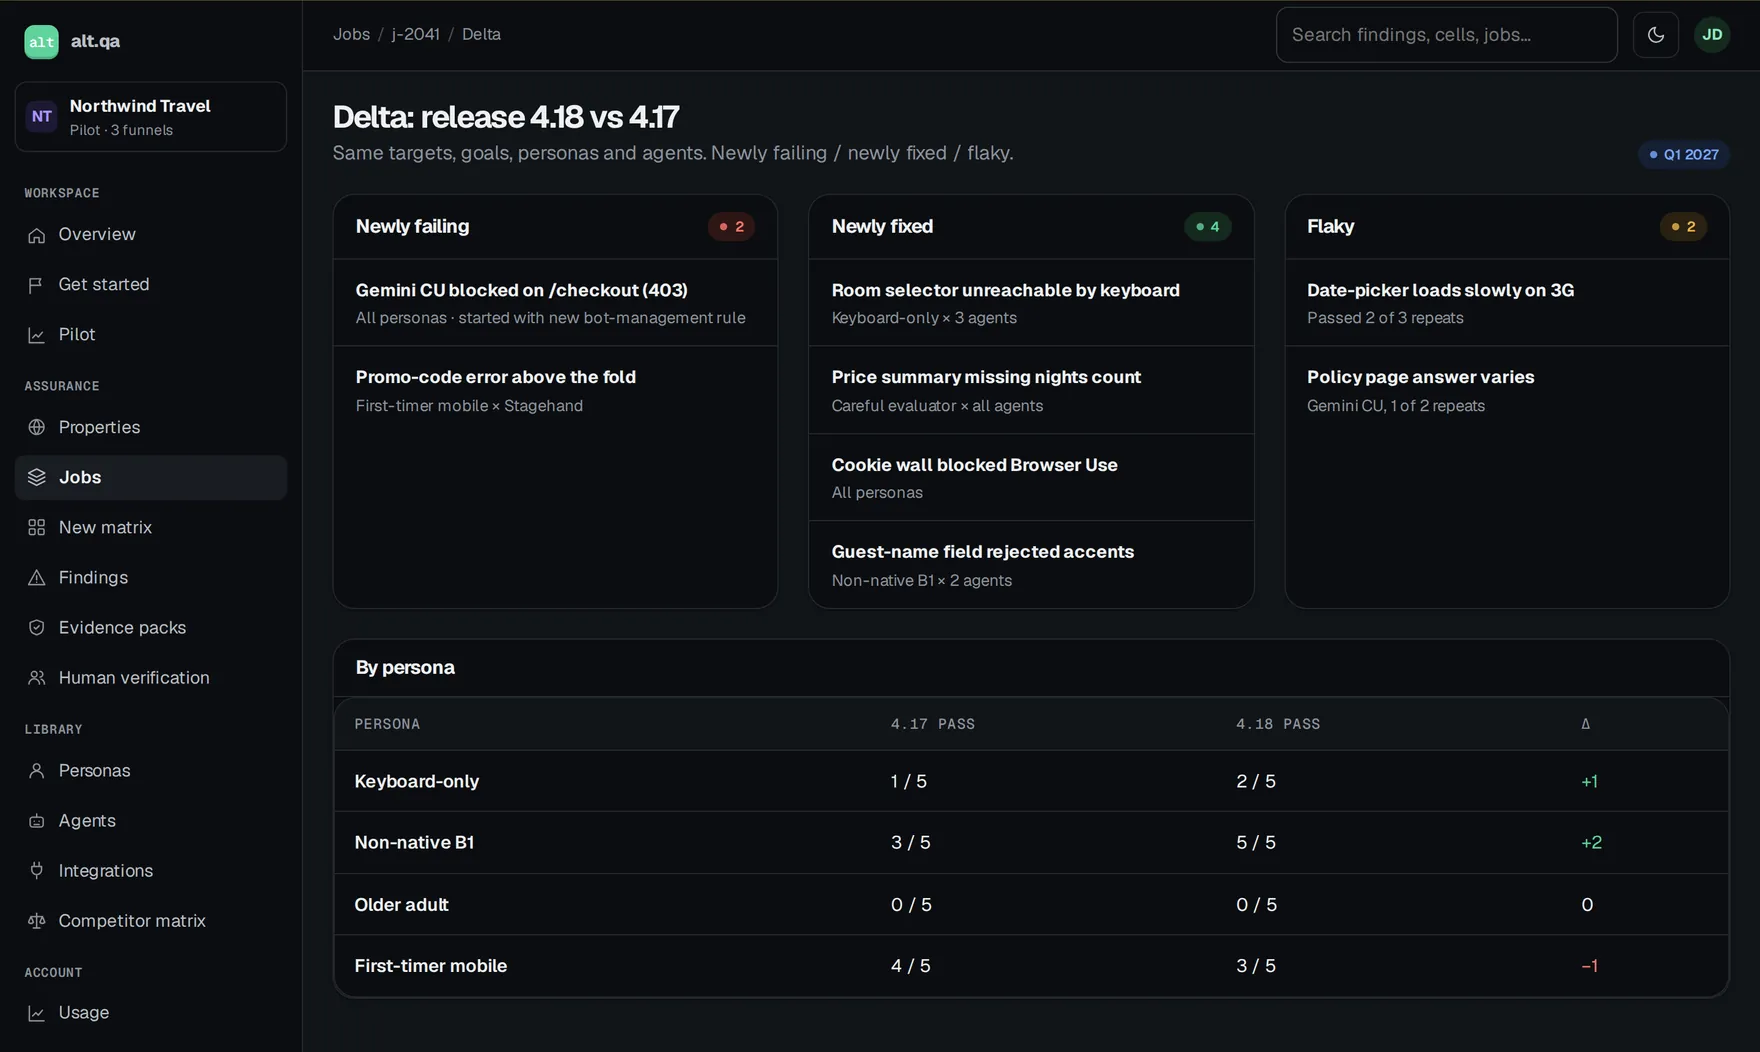Open Competitor matrix scales icon

(37, 921)
